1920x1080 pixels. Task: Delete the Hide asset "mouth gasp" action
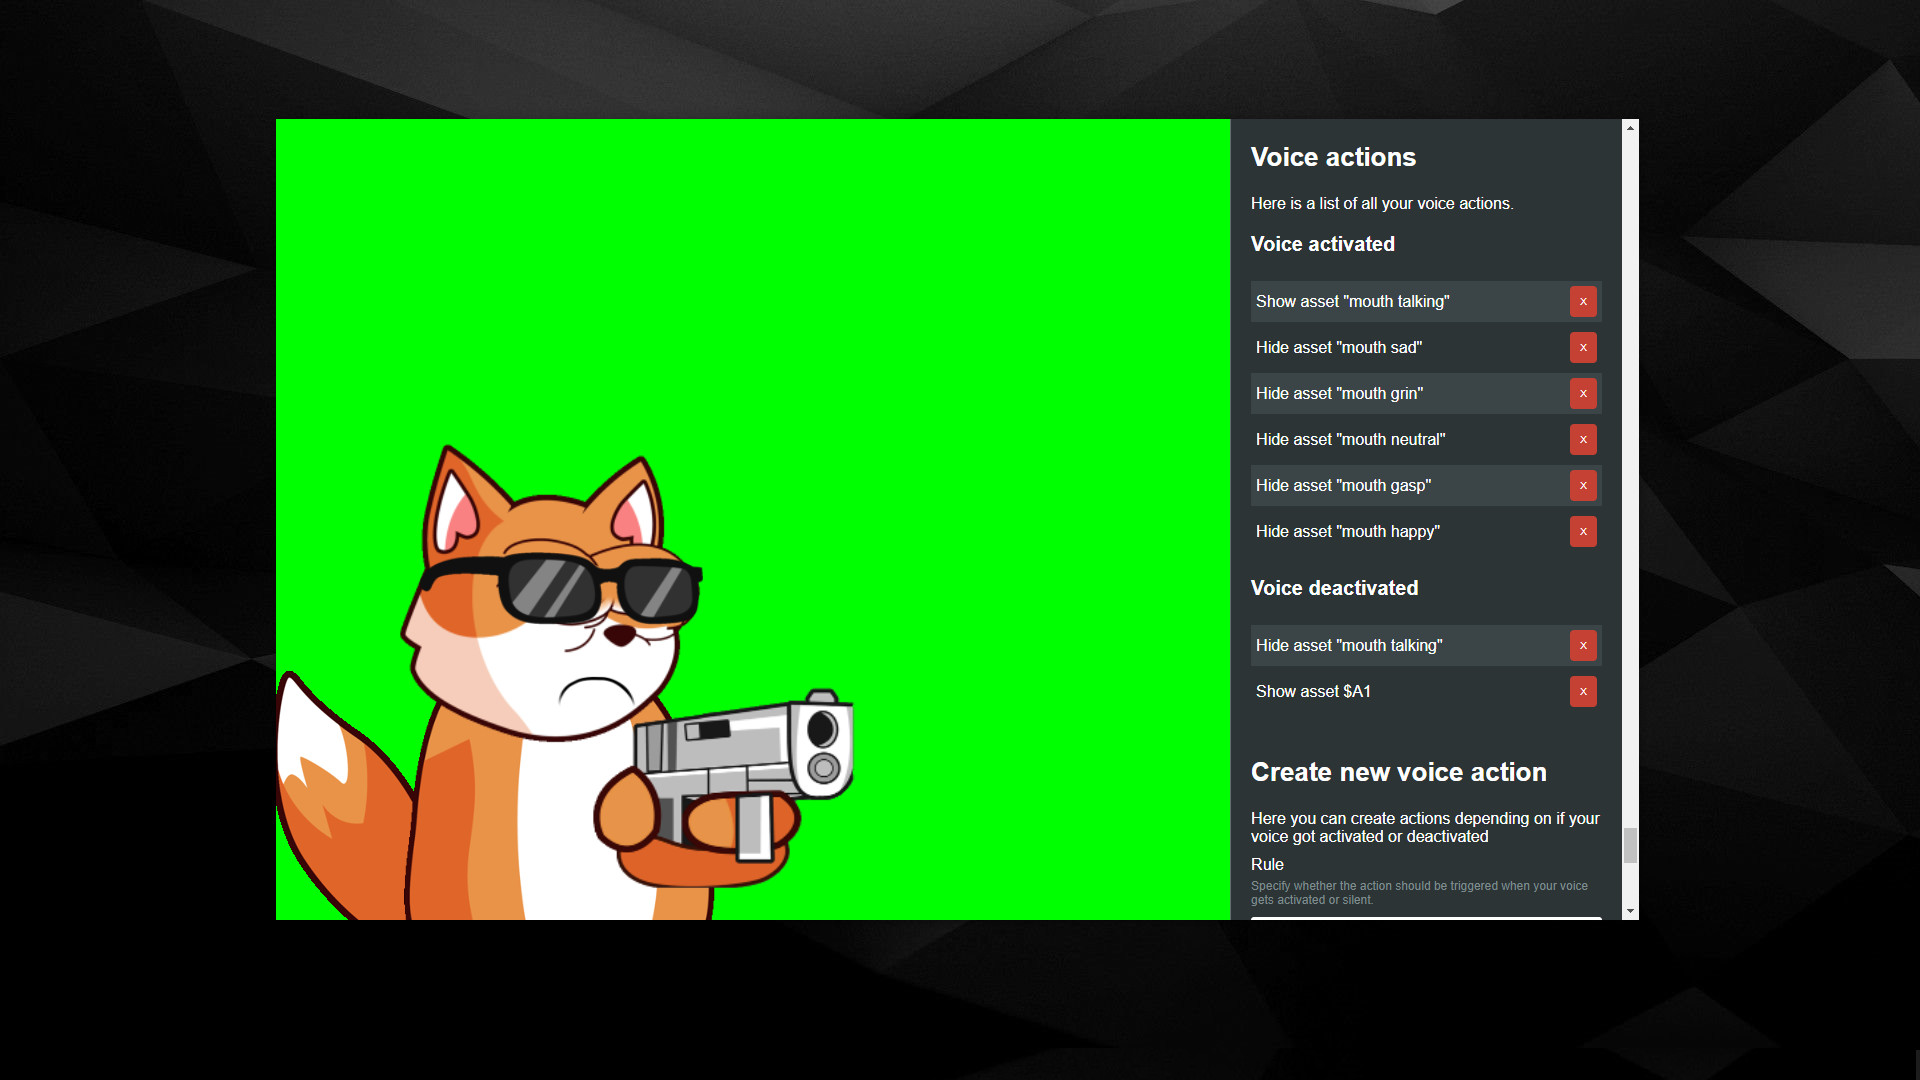(x=1583, y=485)
